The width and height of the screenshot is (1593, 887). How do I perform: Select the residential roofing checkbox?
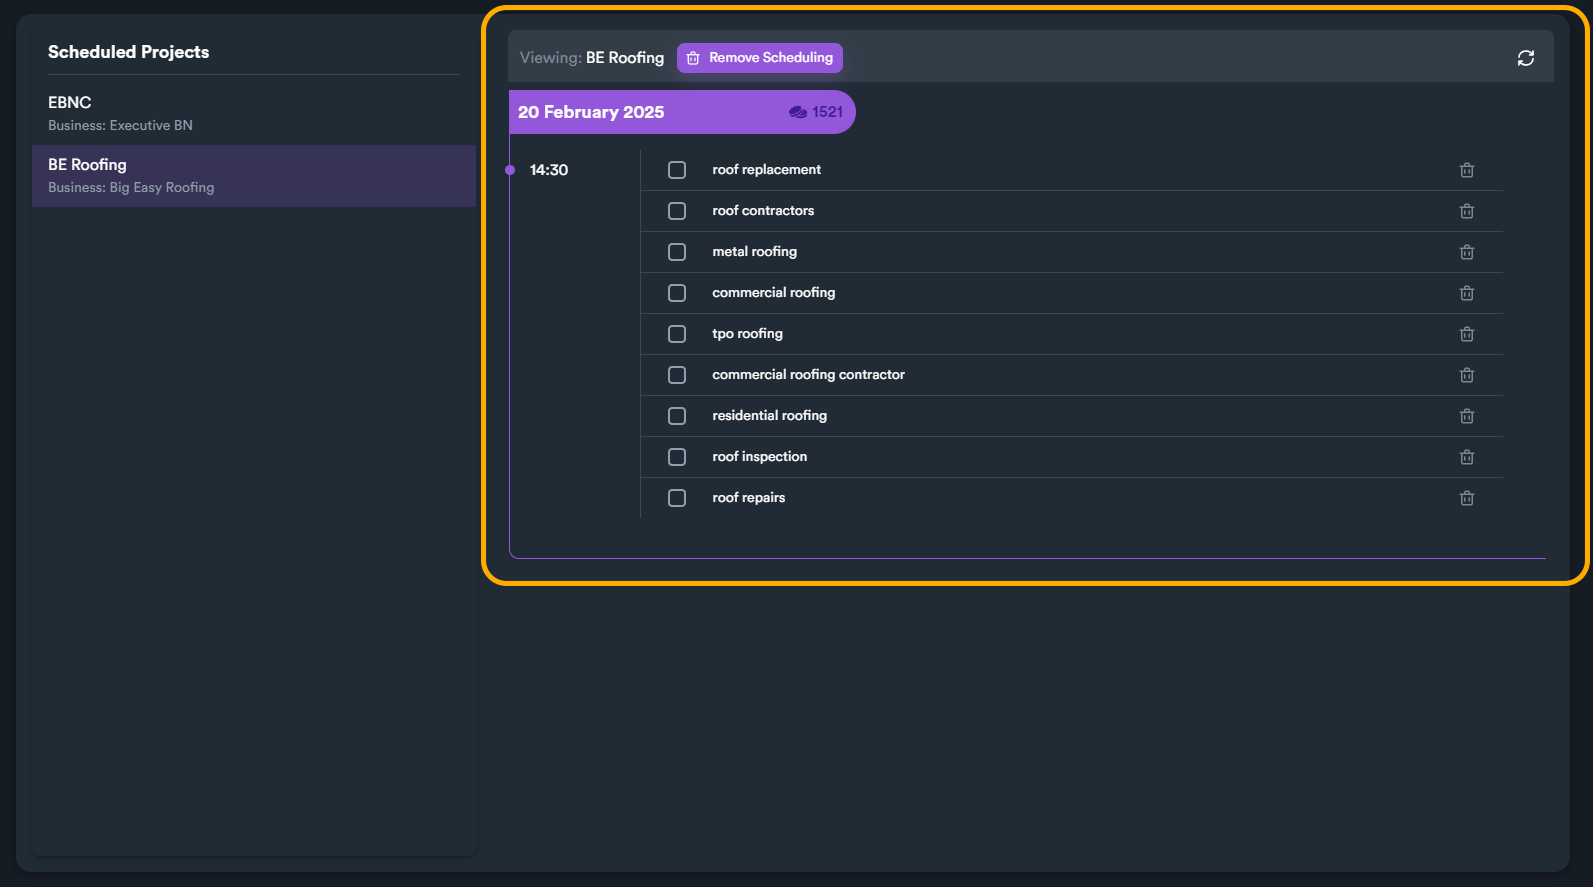pos(677,416)
